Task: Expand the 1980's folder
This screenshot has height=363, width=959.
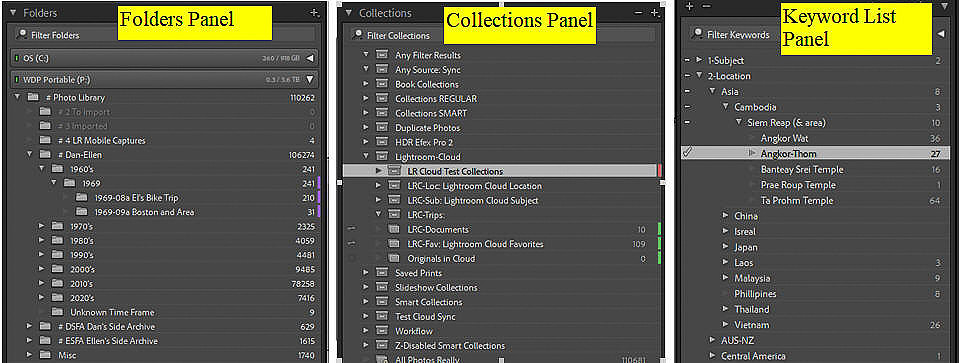Action: click(42, 241)
